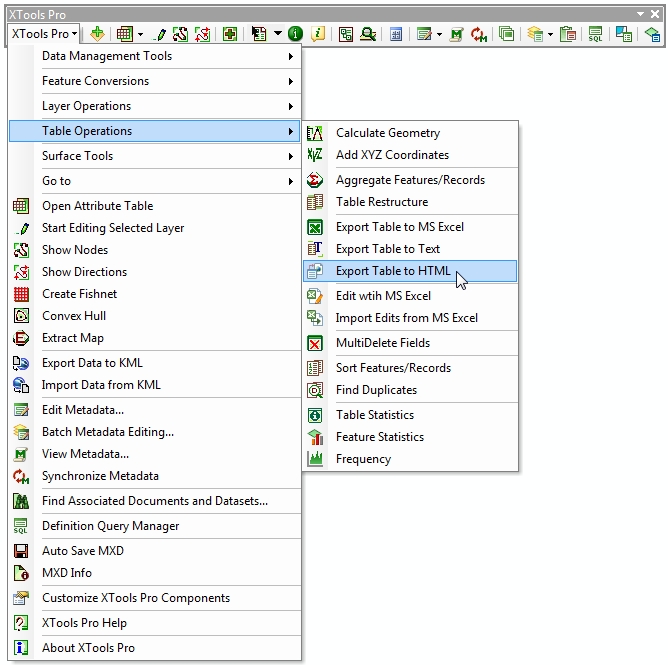
Task: Open Feature Statistics
Action: point(410,437)
